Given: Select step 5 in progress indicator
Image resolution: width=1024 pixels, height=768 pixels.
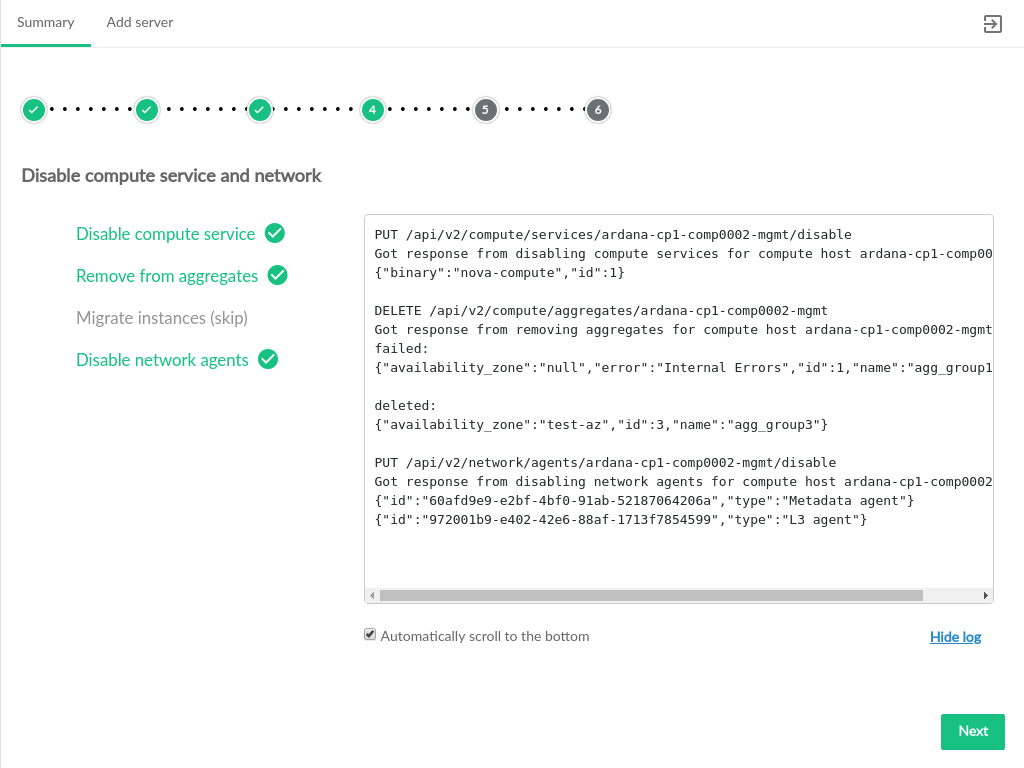Looking at the screenshot, I should [485, 109].
